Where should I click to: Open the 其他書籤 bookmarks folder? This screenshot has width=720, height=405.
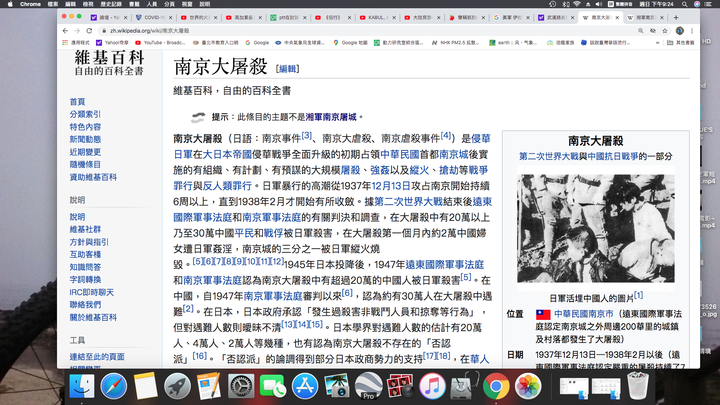click(x=681, y=43)
